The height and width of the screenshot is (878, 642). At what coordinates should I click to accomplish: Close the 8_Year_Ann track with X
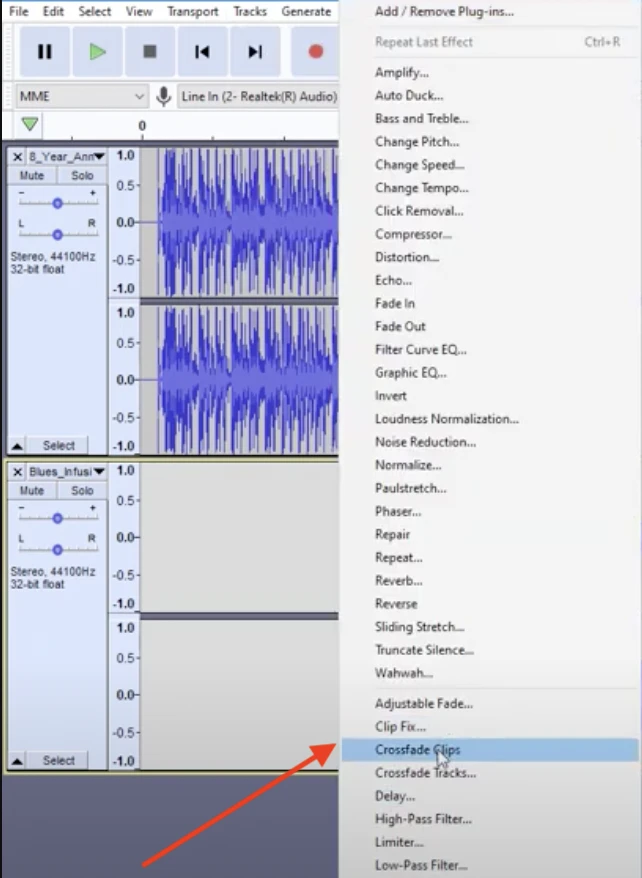(x=17, y=157)
